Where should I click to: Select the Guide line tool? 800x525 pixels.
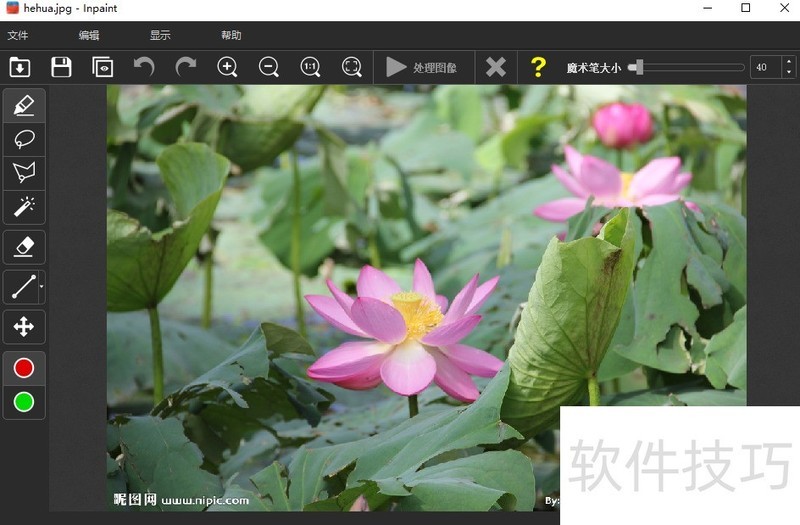click(22, 287)
